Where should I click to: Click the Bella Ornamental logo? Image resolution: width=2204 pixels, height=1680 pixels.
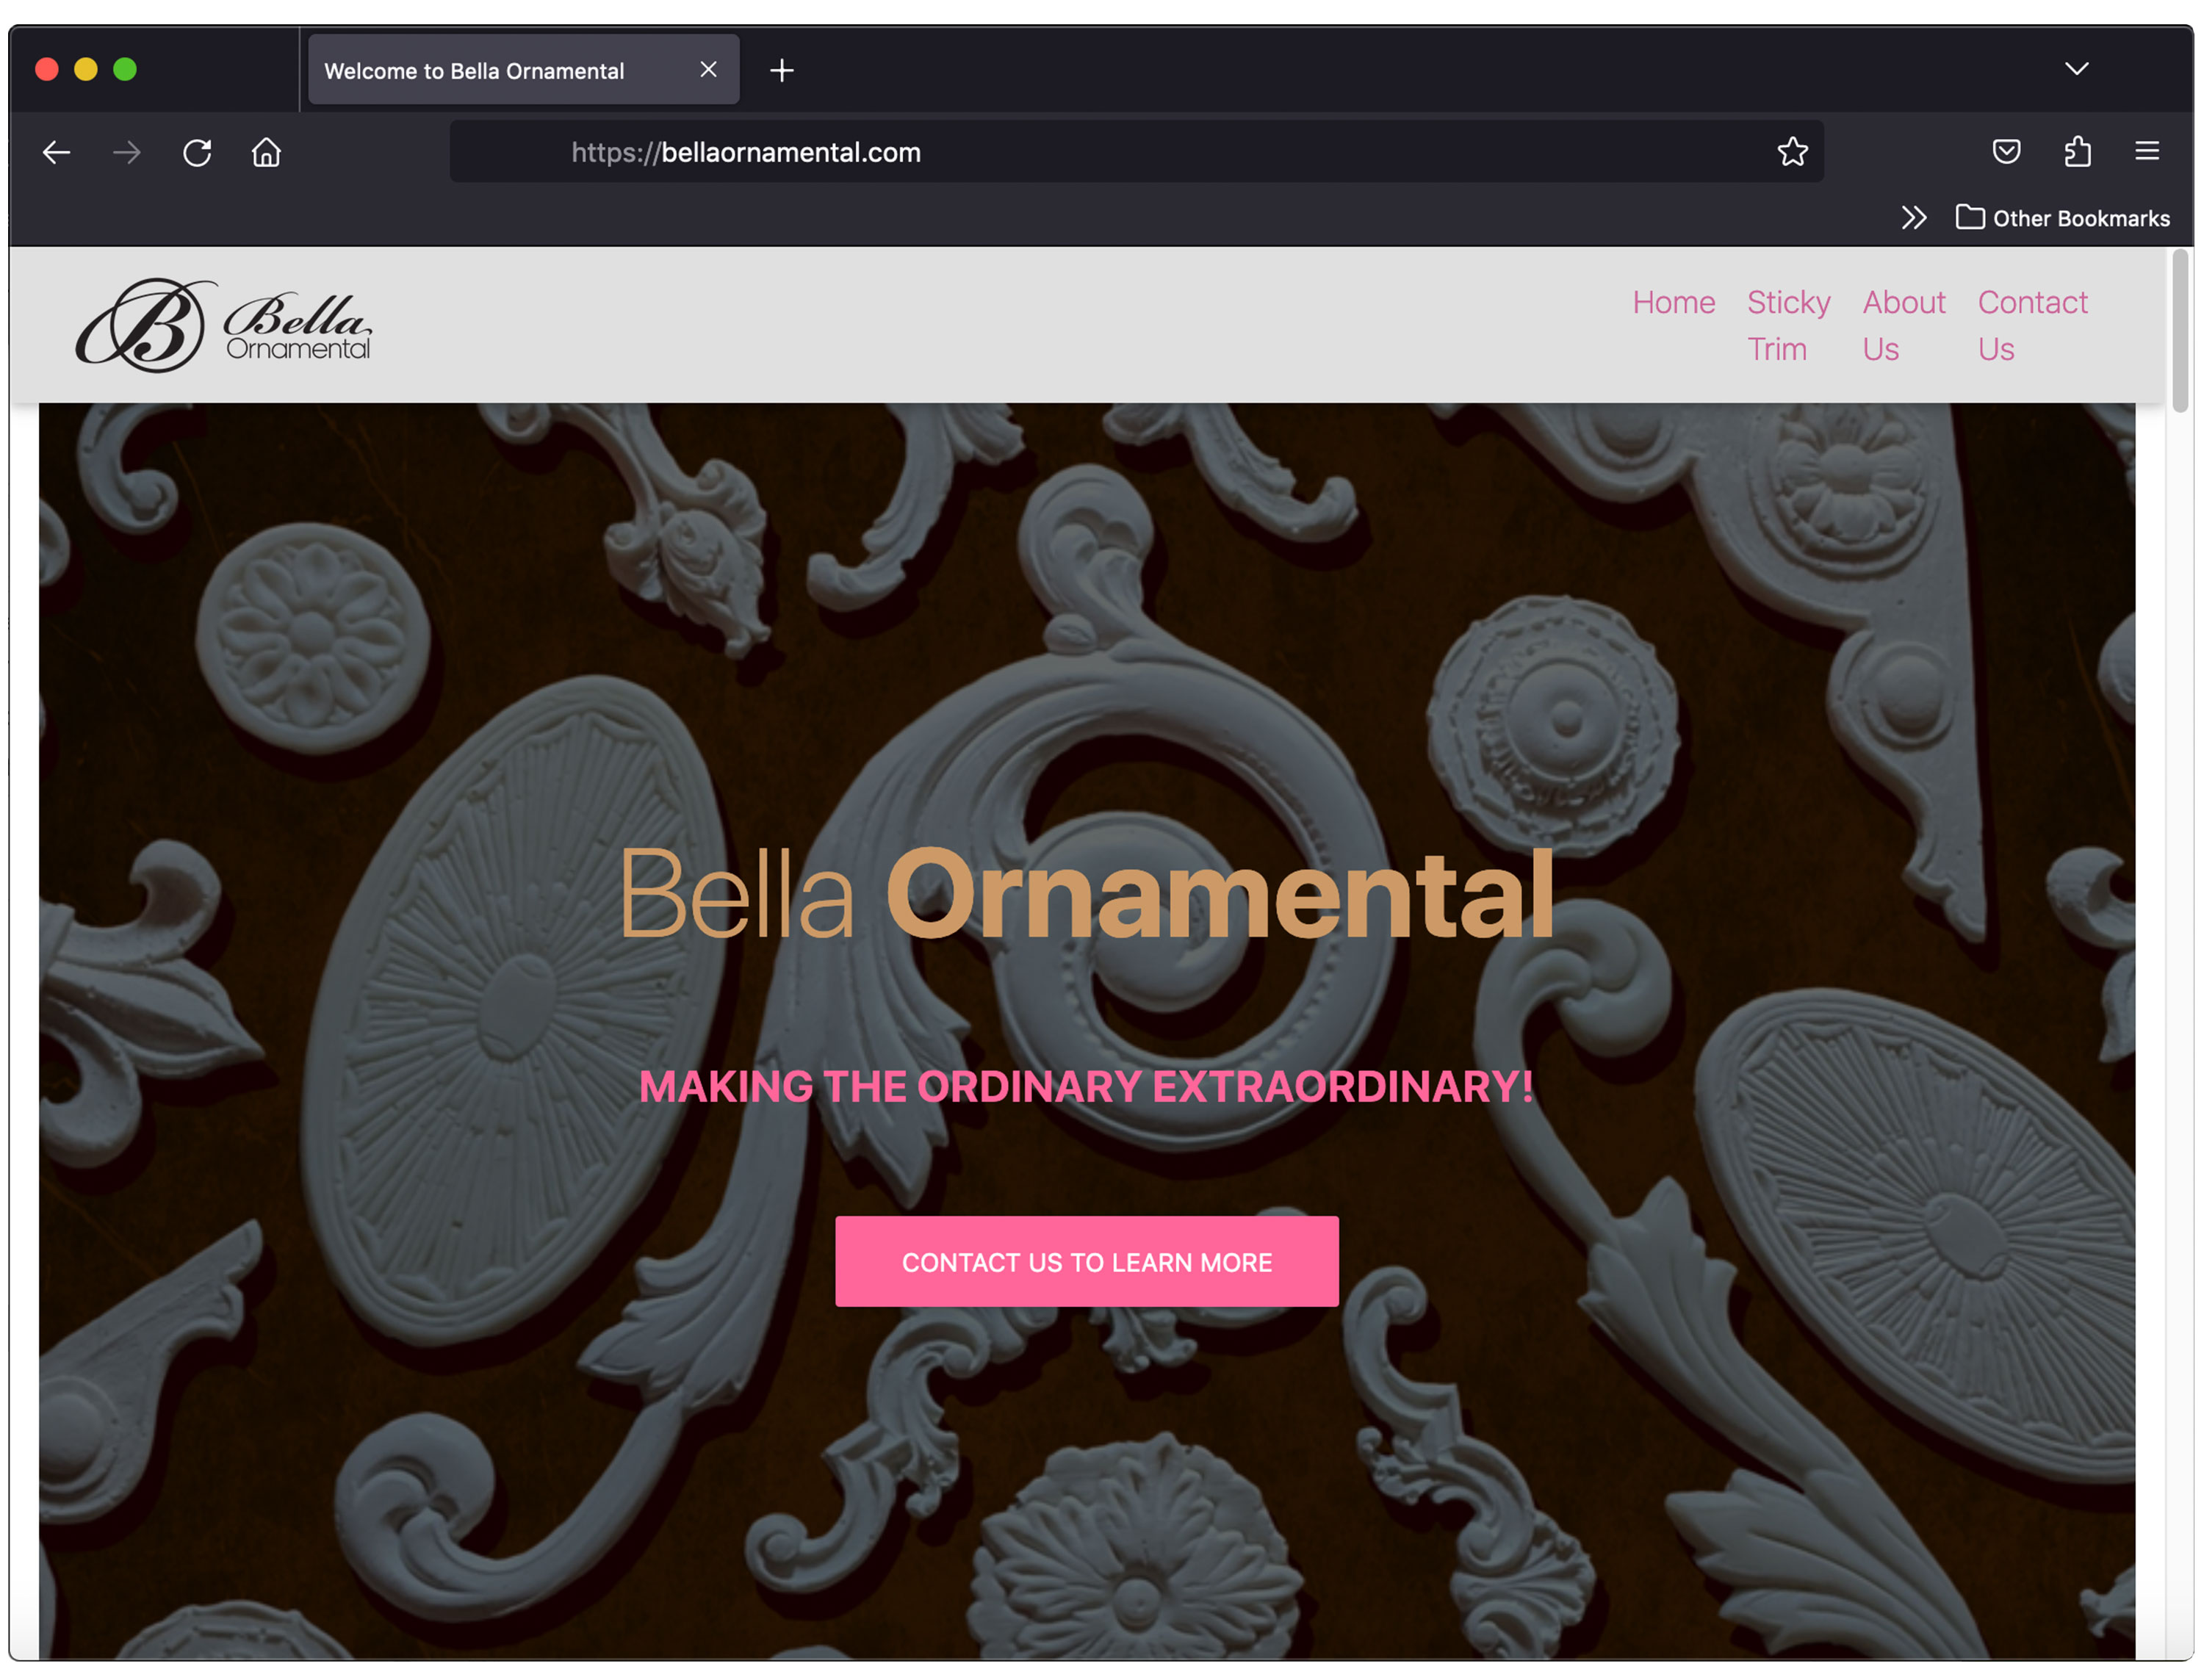224,325
